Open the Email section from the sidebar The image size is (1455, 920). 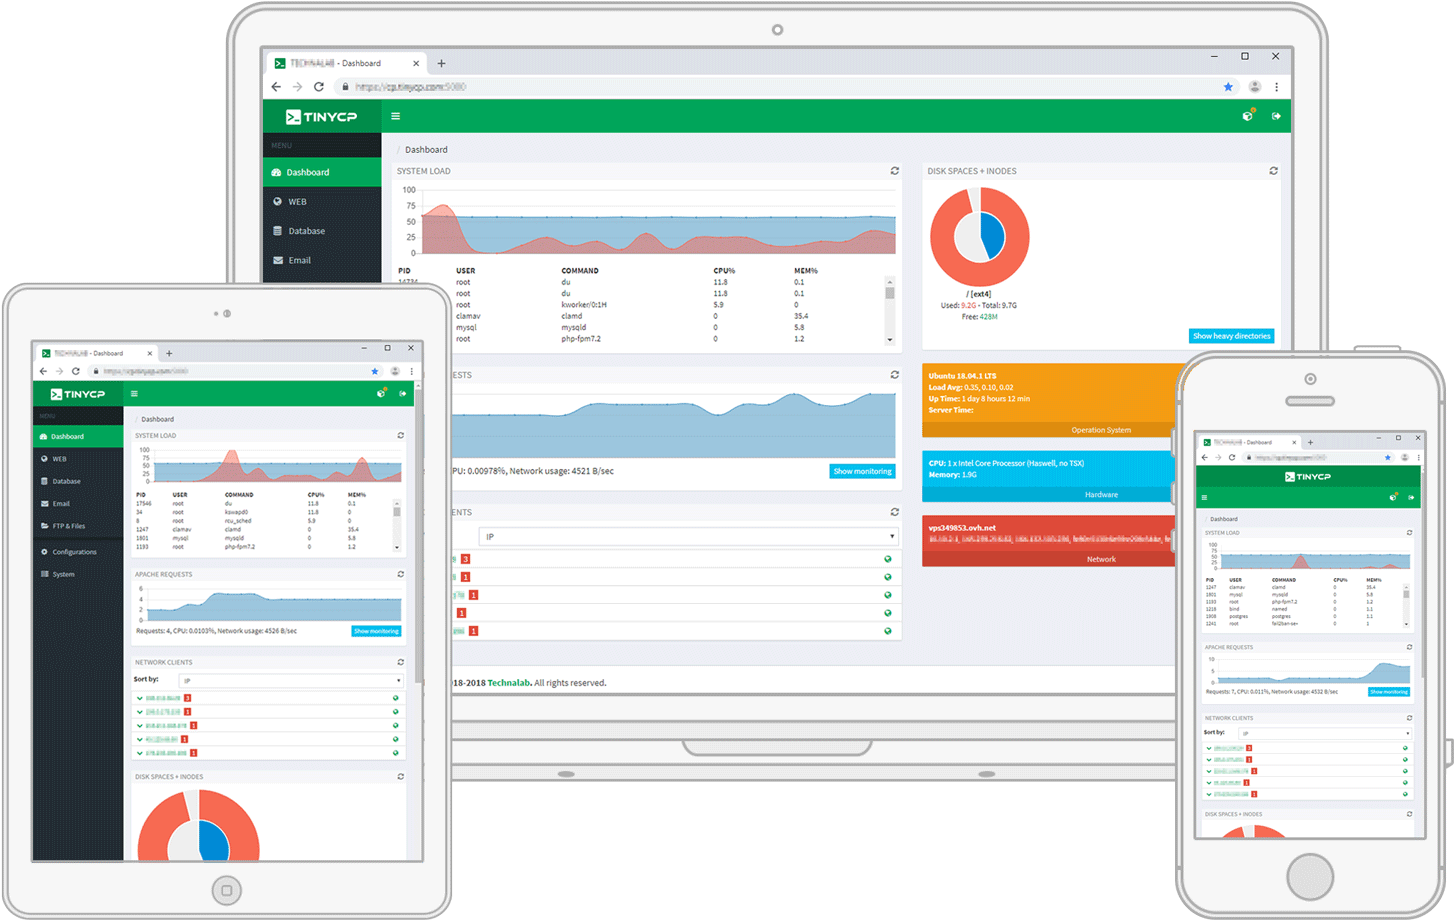pyautogui.click(x=300, y=260)
